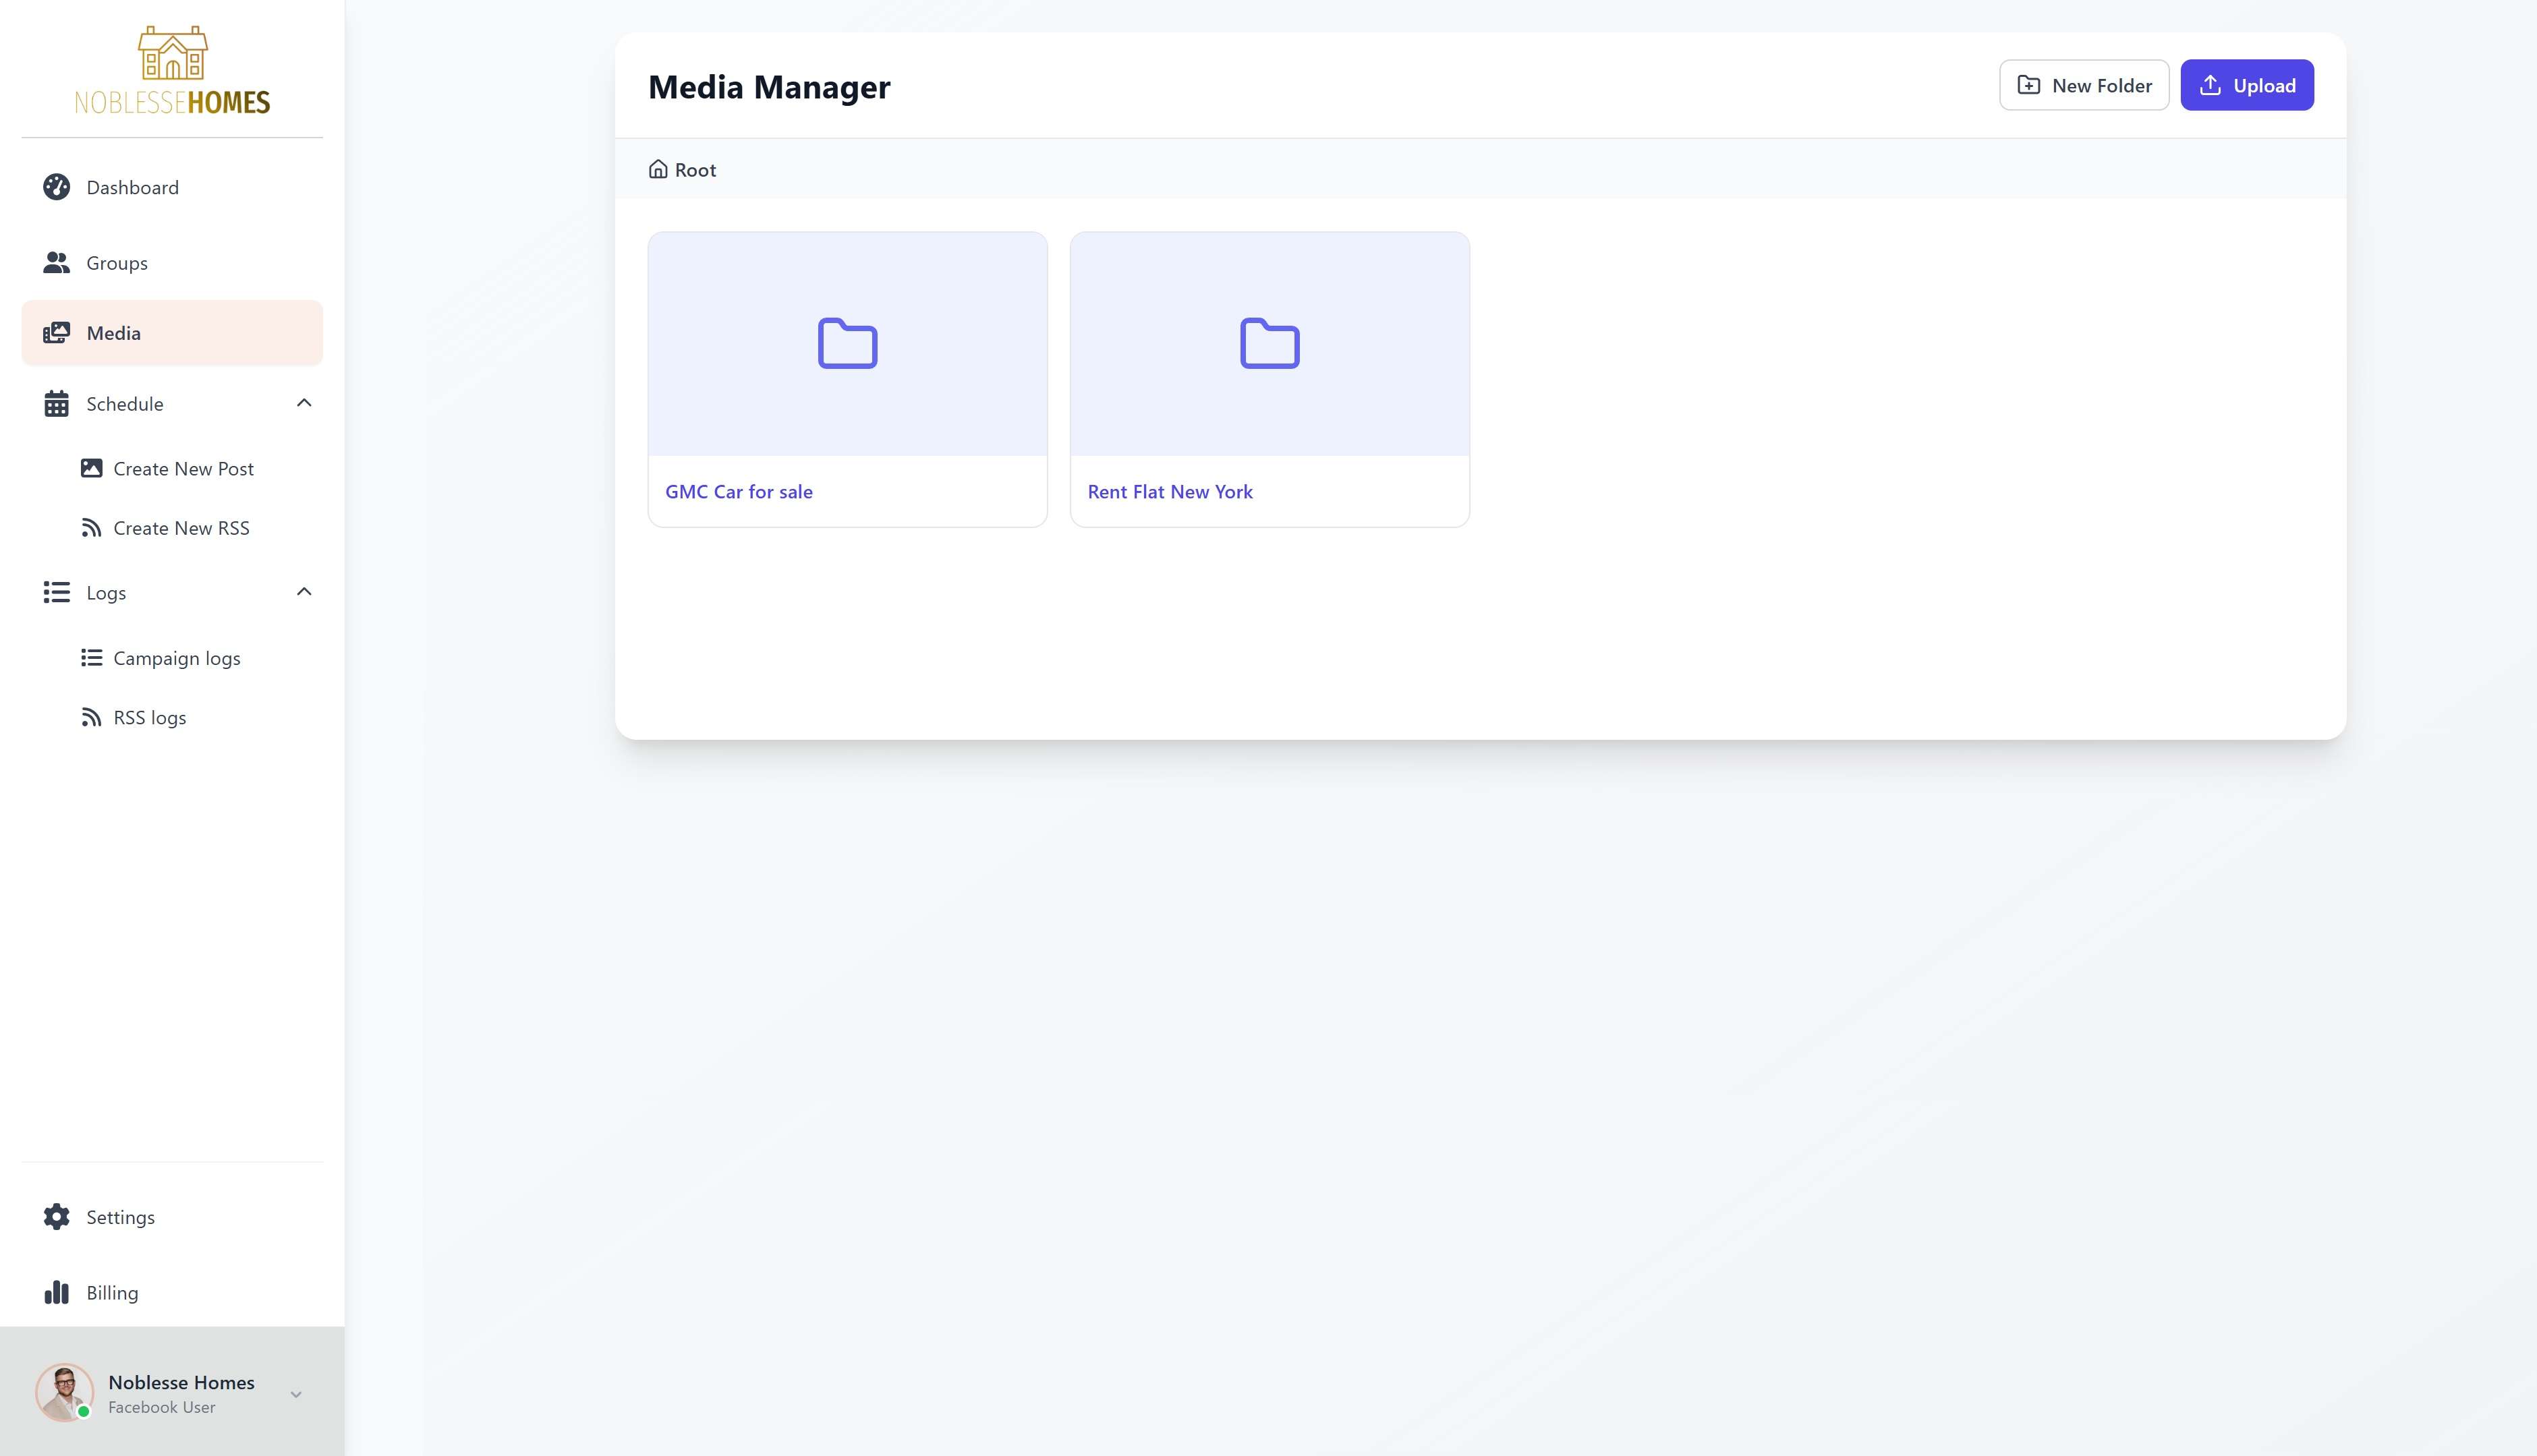Go to Dashboard in the sidebar
Screen dimensions: 2537x1456
172,187
